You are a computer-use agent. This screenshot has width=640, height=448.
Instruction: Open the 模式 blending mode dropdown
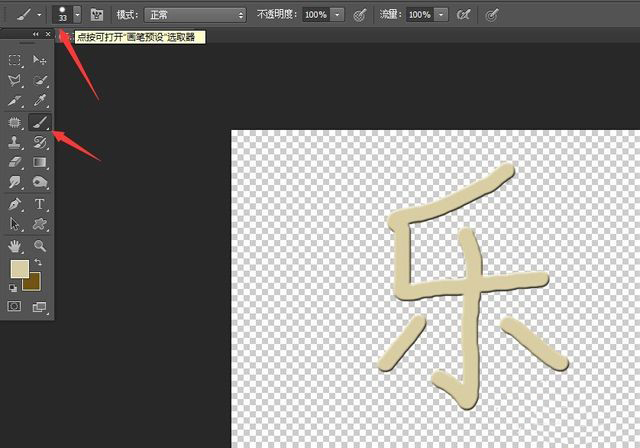(195, 15)
